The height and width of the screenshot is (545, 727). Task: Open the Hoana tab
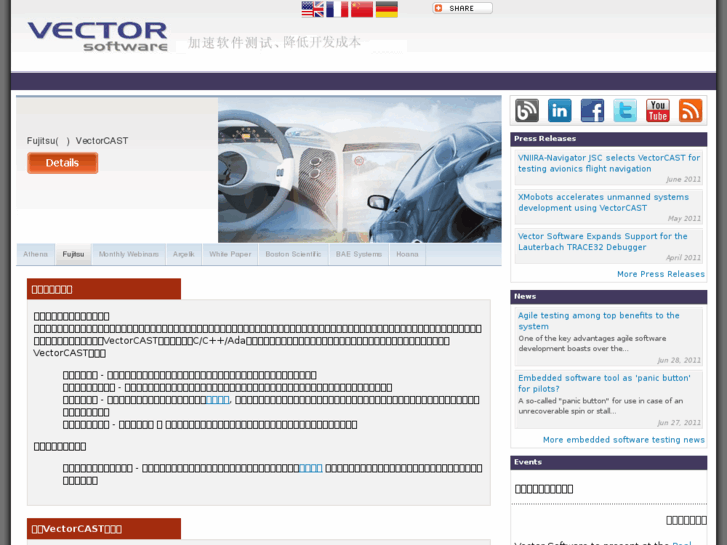pos(408,254)
